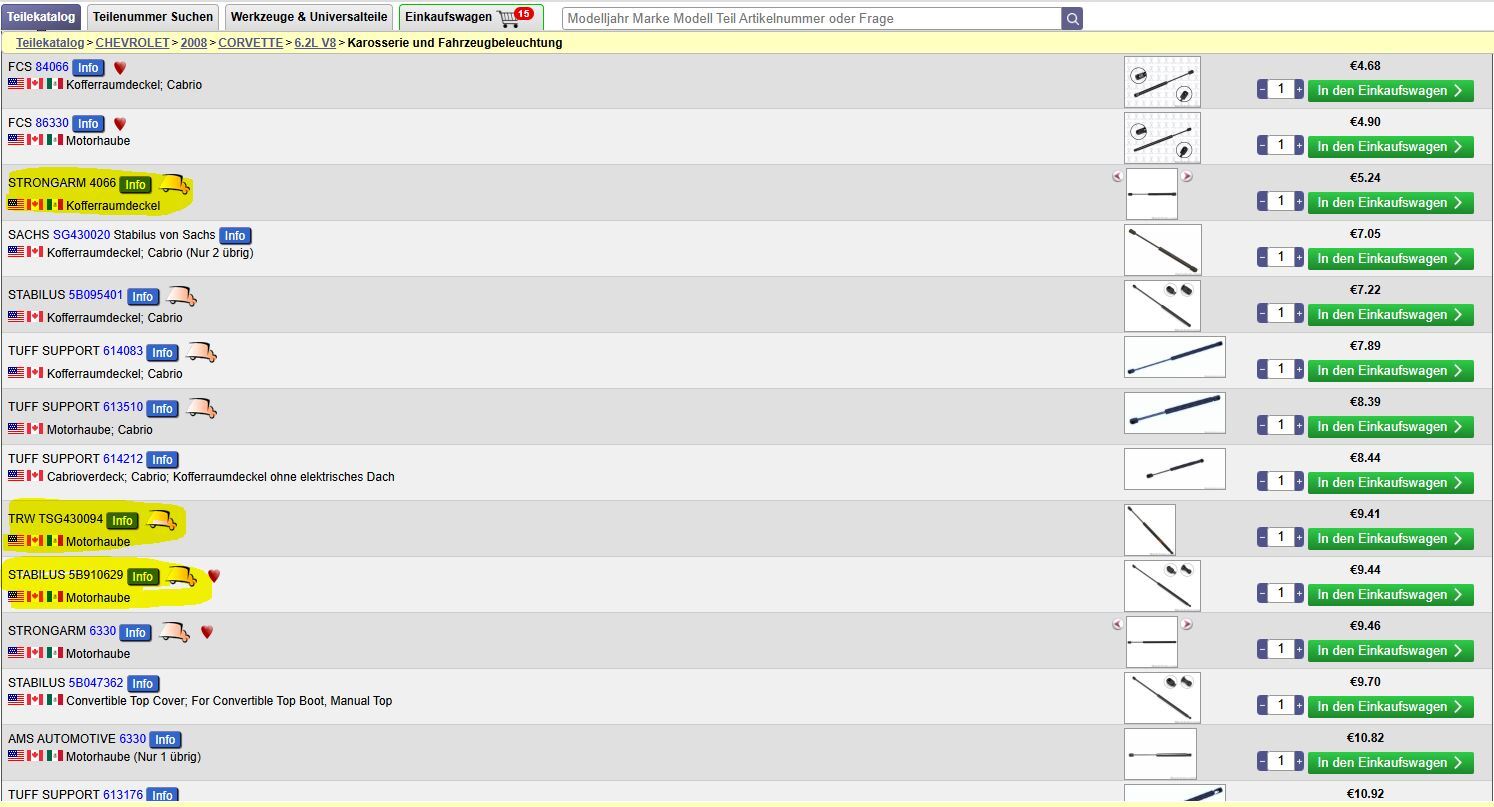Click heart icon next to STRONGARM 6330
The width and height of the screenshot is (1494, 807).
click(207, 632)
